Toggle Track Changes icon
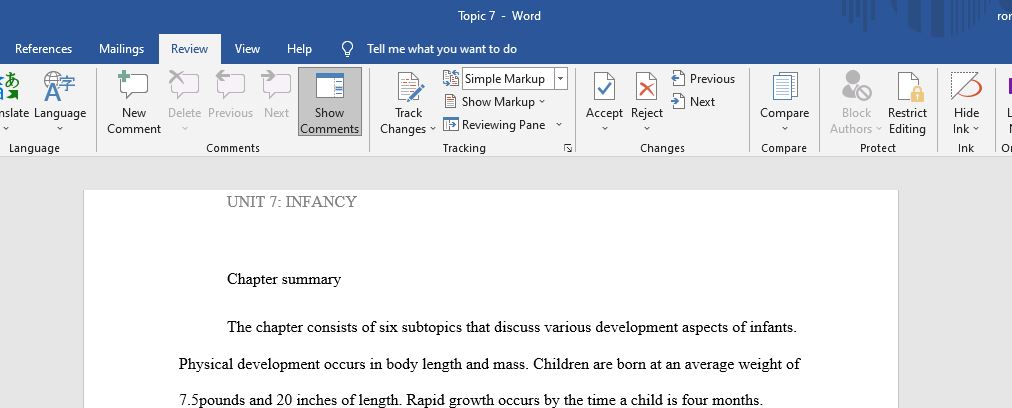Screen dimensions: 1012x408 409,87
